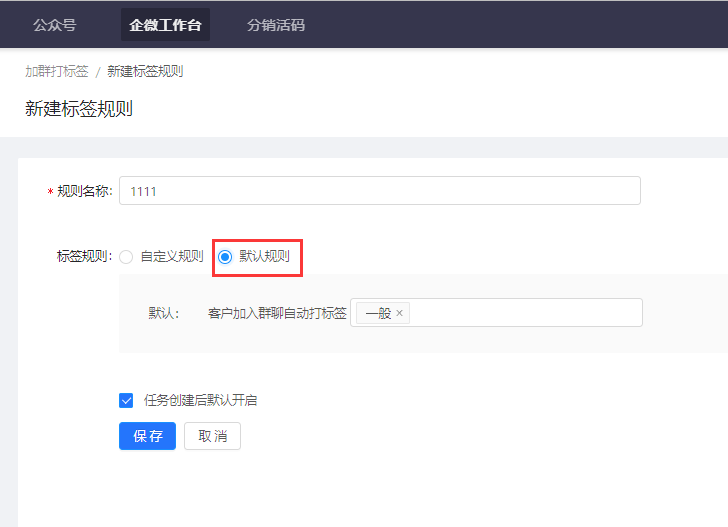
Task: Focus the 规则名称 input field
Action: point(380,190)
